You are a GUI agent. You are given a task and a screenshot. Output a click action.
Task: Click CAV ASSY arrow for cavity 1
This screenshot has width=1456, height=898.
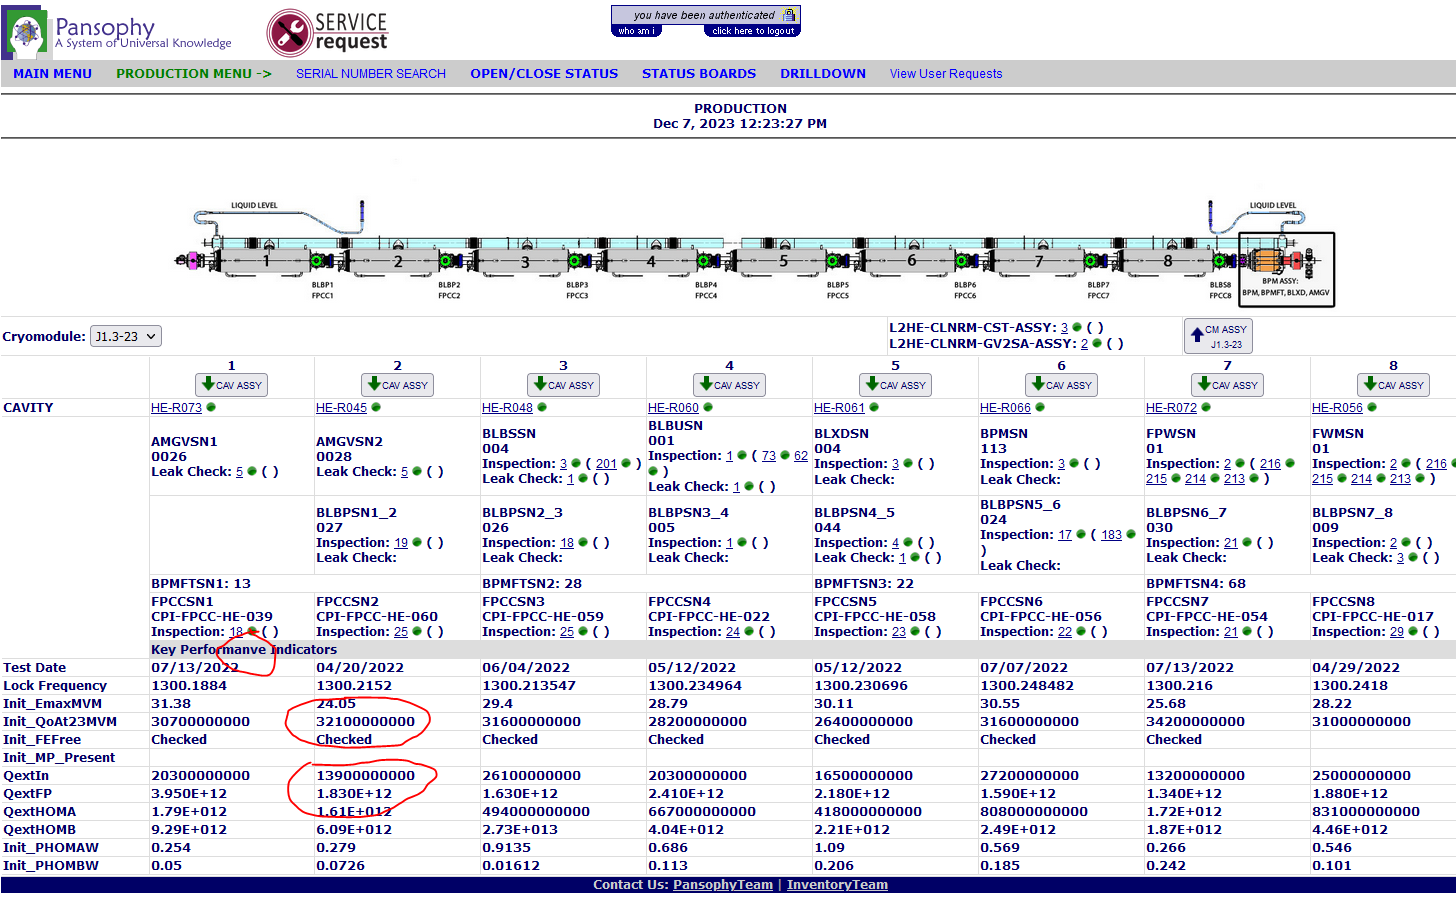click(232, 385)
